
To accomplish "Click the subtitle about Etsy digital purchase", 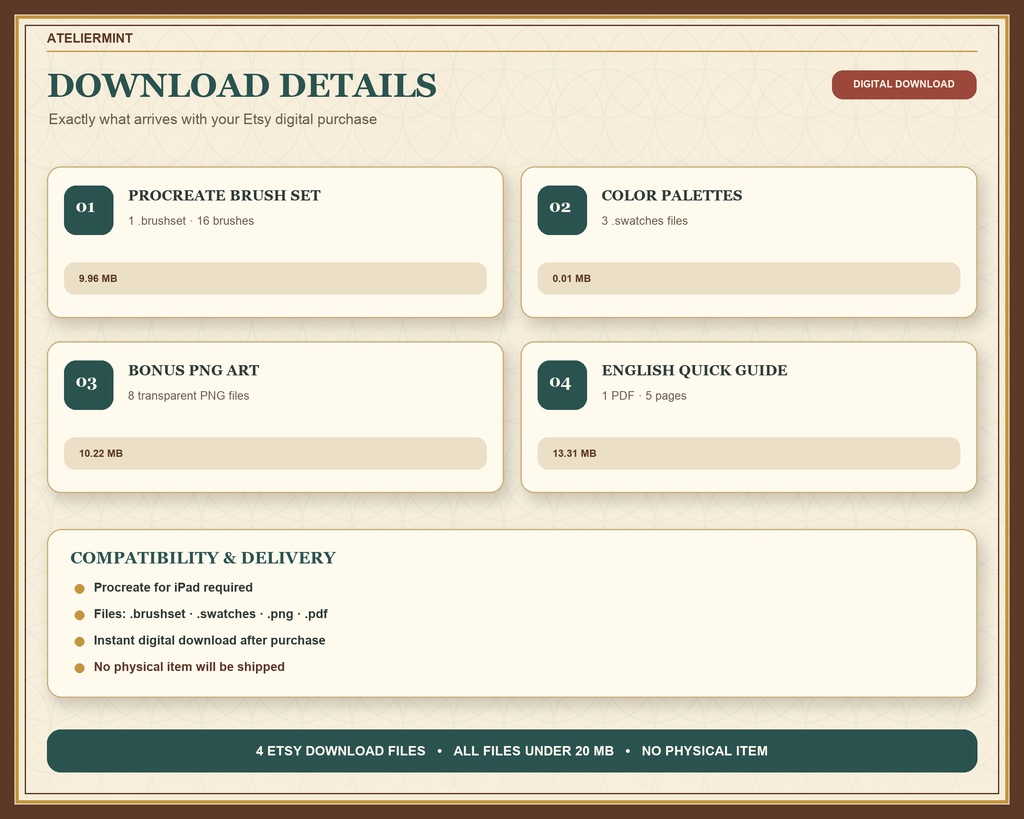I will pyautogui.click(x=213, y=120).
